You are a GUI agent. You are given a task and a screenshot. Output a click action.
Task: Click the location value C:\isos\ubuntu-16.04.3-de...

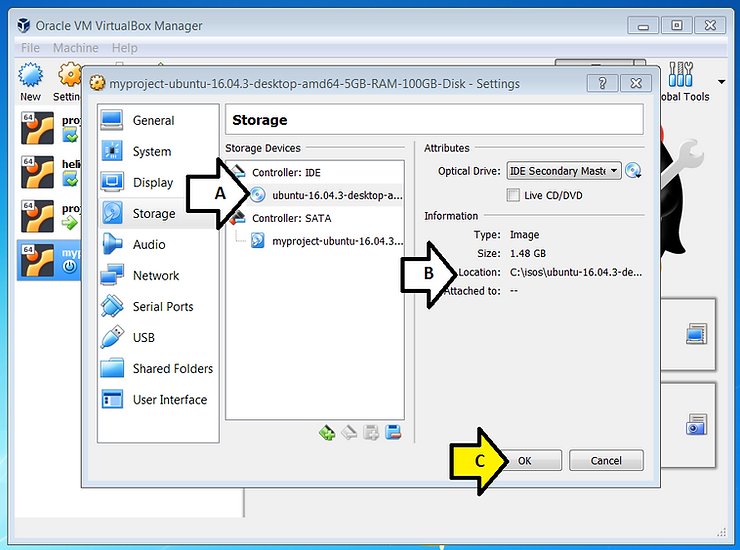[576, 272]
